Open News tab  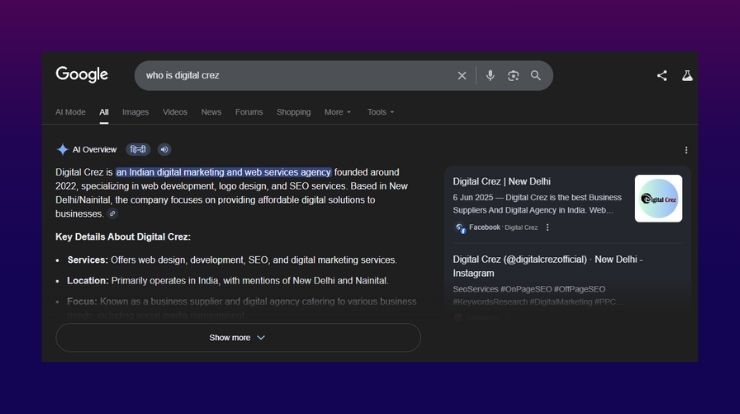[x=211, y=112]
